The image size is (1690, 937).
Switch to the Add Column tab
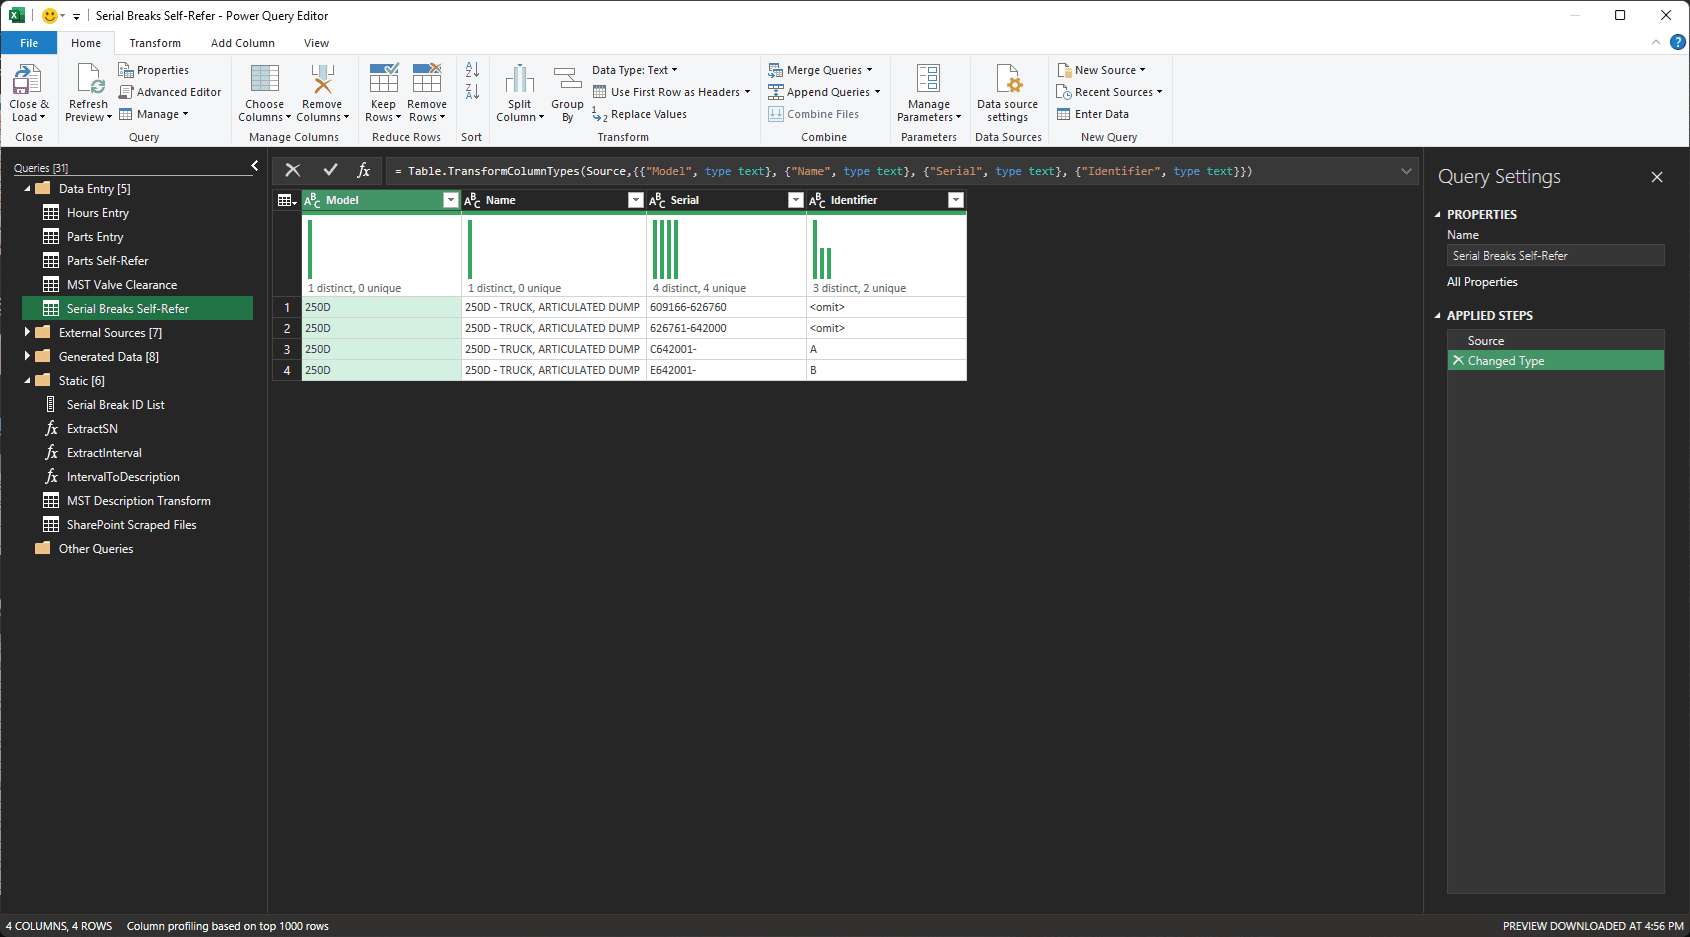(243, 43)
